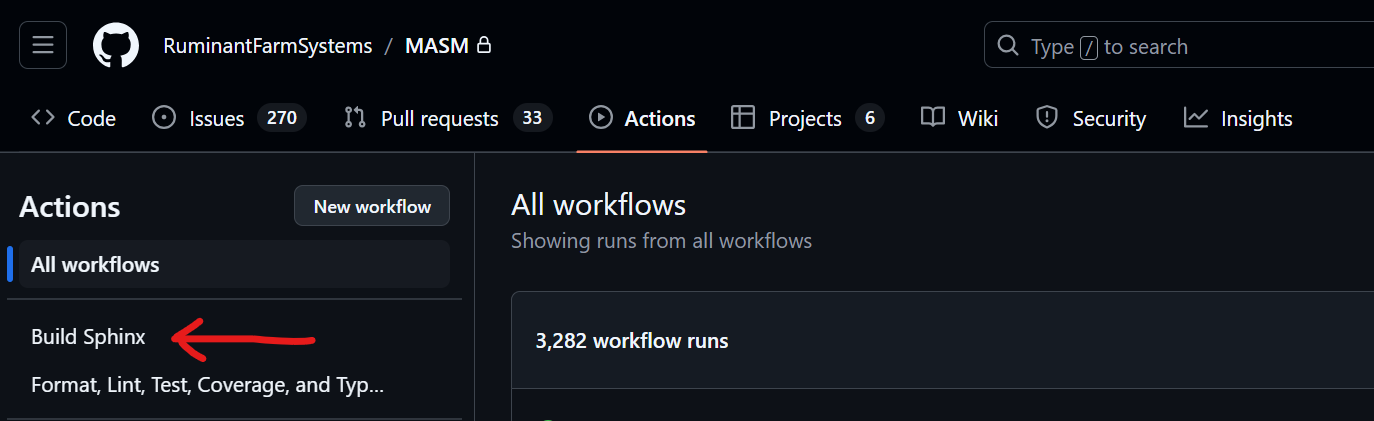Open the Build Sphinx workflow
This screenshot has height=421, width=1374.
[x=88, y=337]
